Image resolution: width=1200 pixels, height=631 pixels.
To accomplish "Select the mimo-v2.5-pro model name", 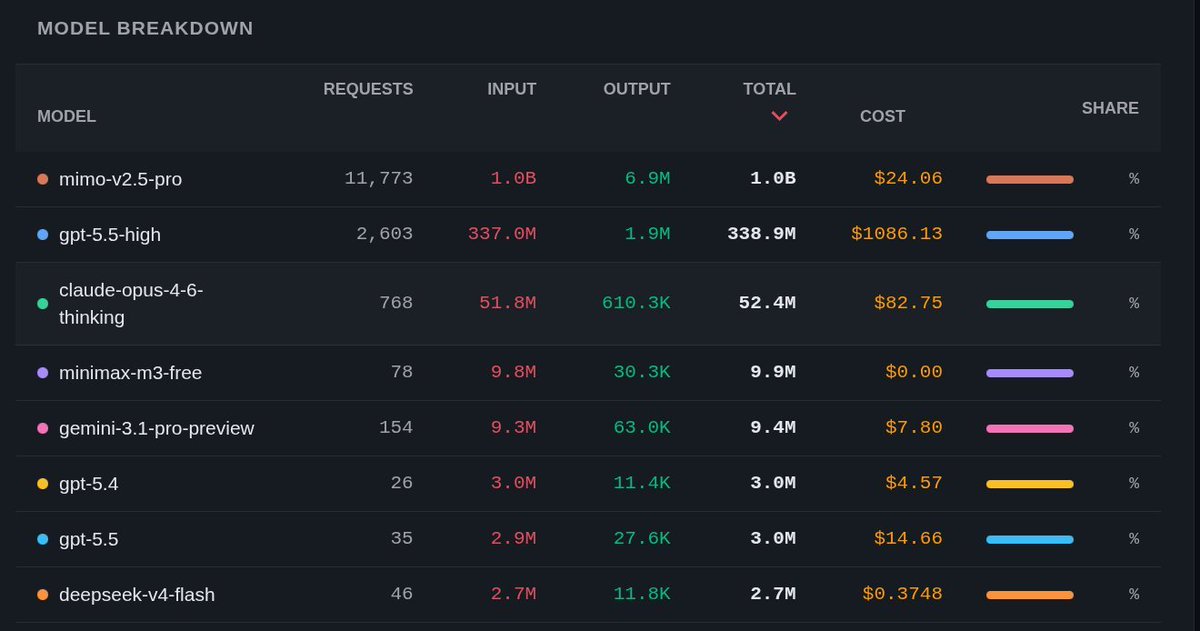I will click(x=120, y=179).
